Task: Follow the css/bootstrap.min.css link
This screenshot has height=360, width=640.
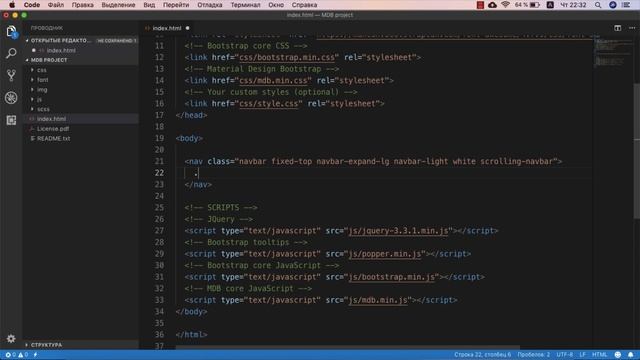Action: [x=287, y=58]
